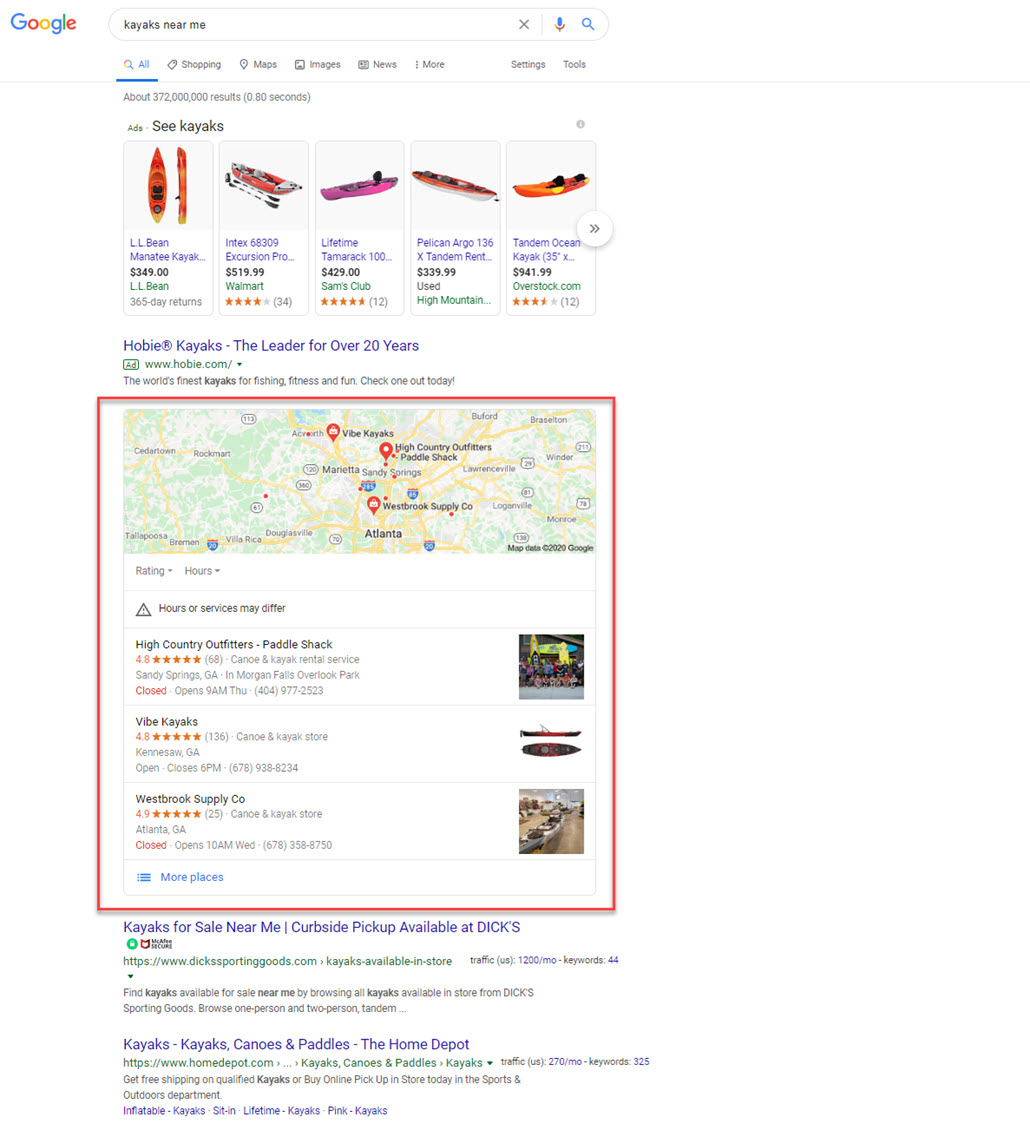1030x1130 pixels.
Task: Click inside the search input field
Action: tap(316, 25)
